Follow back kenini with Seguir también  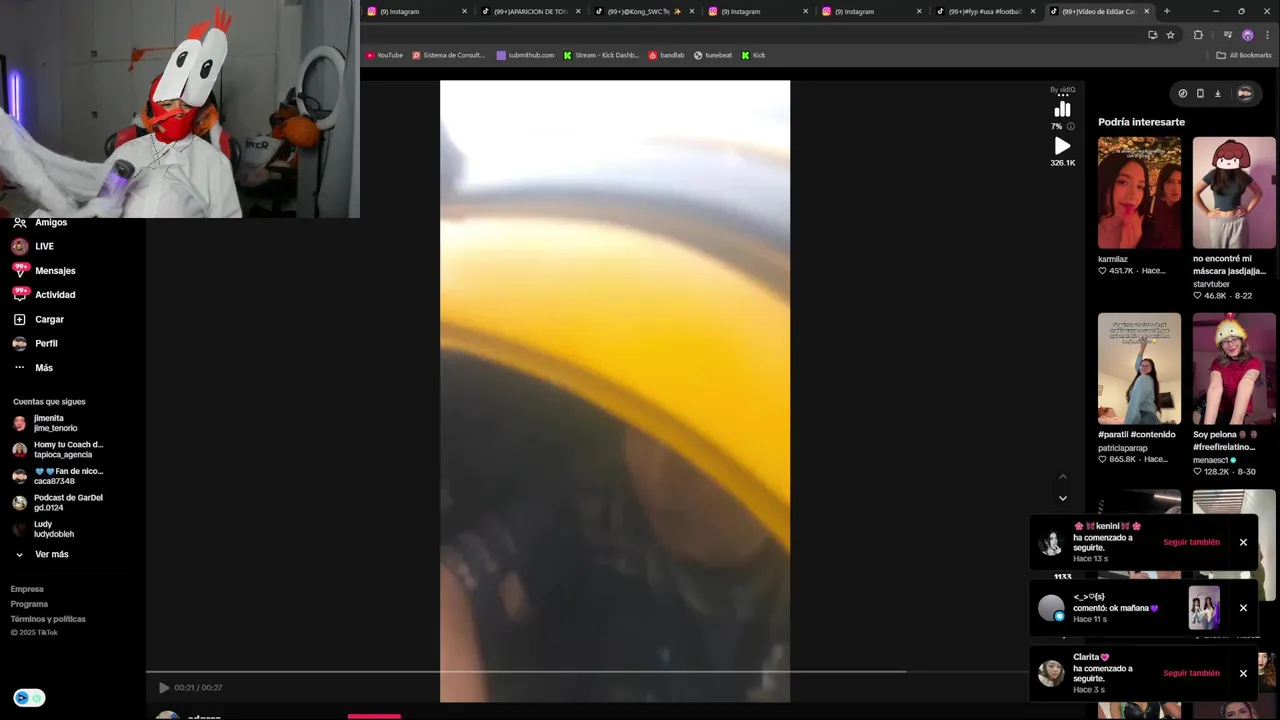[x=1191, y=542]
